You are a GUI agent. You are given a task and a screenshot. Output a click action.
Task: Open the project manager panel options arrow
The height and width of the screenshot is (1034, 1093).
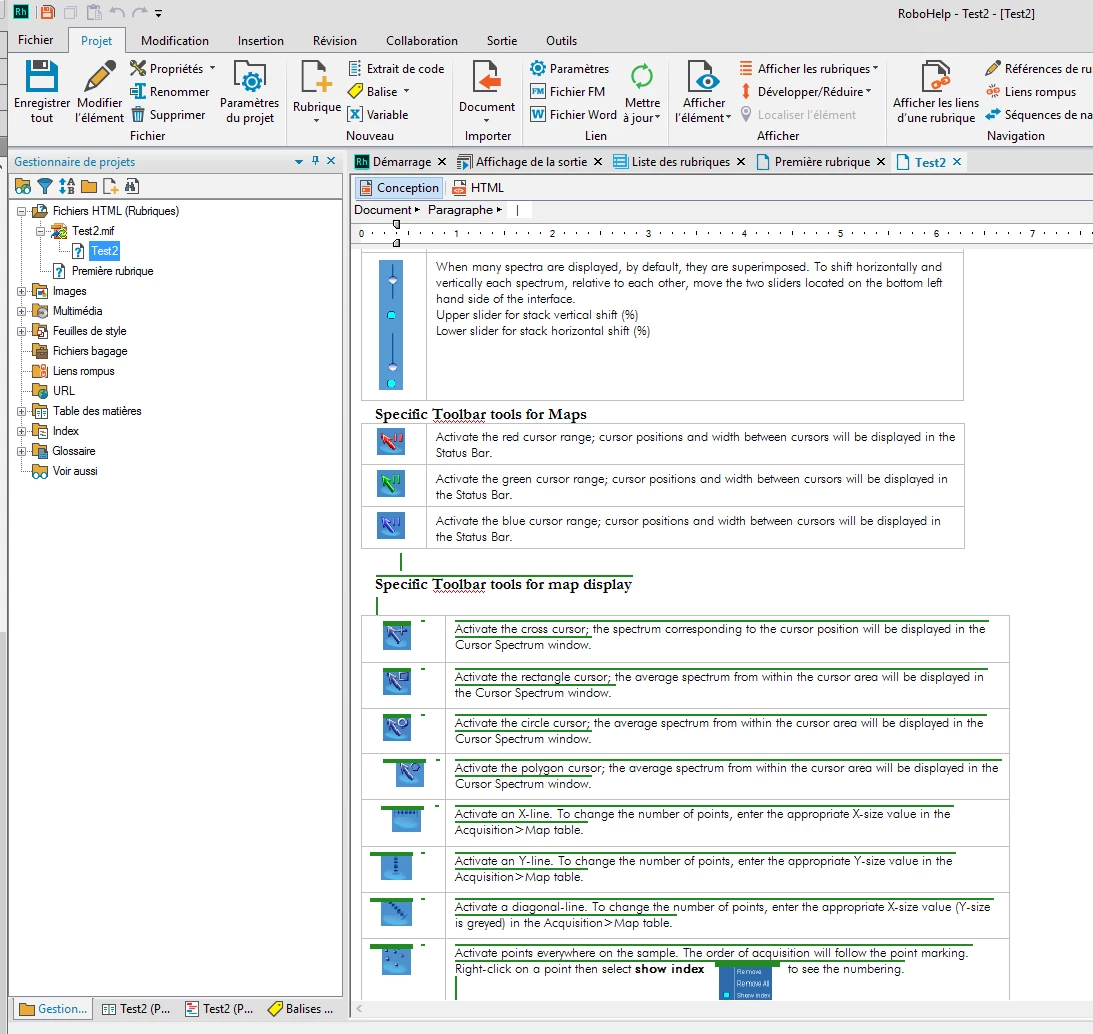click(299, 162)
